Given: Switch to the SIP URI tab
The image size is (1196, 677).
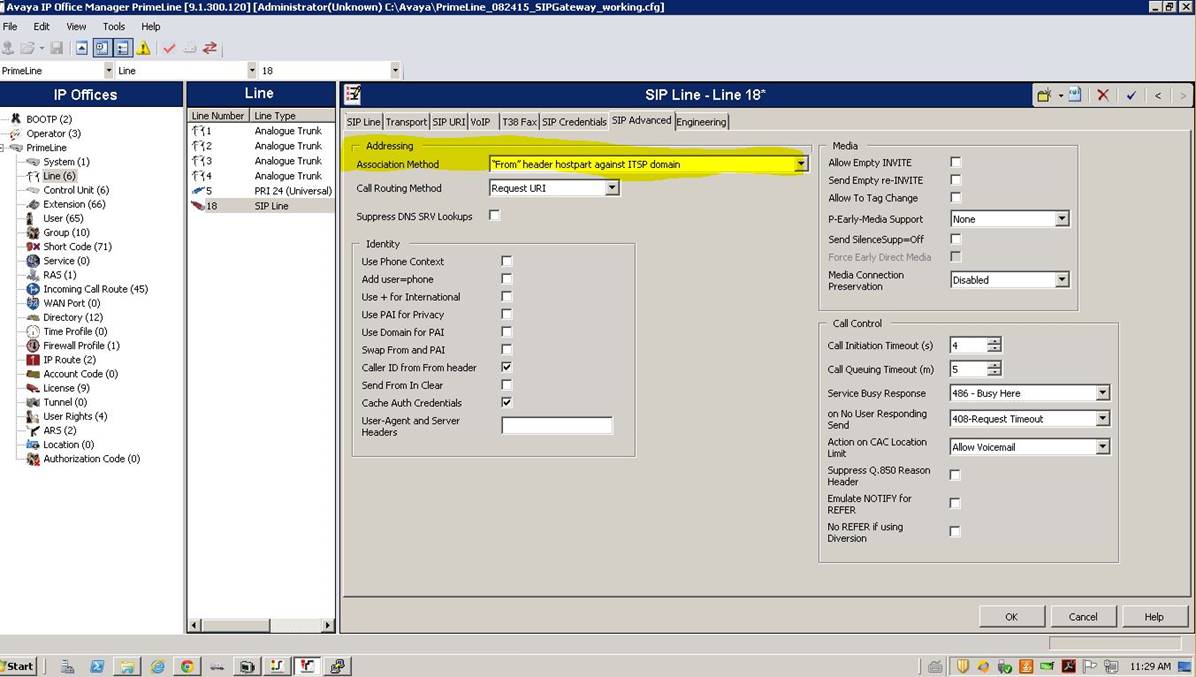Looking at the screenshot, I should [x=449, y=122].
